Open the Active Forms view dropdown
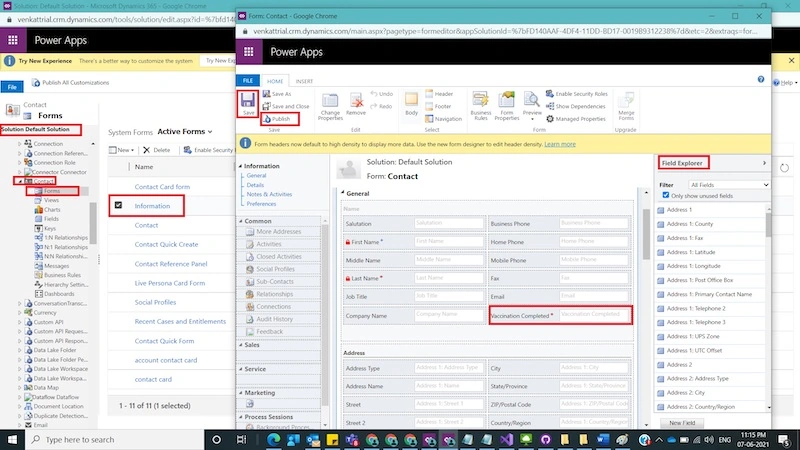Viewport: 800px width, 450px height. [185, 132]
